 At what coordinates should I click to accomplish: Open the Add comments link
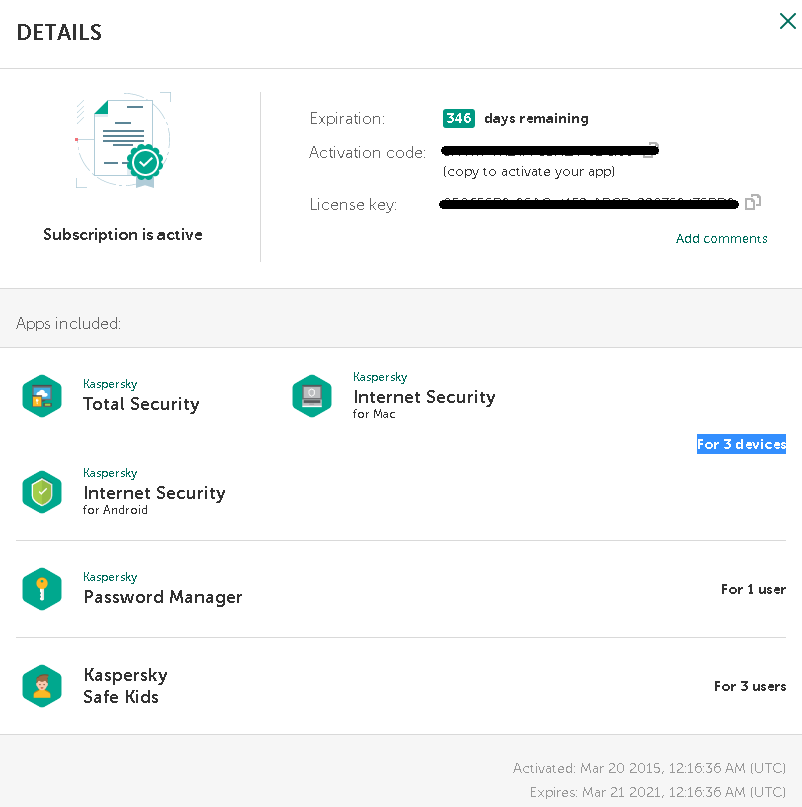point(721,238)
